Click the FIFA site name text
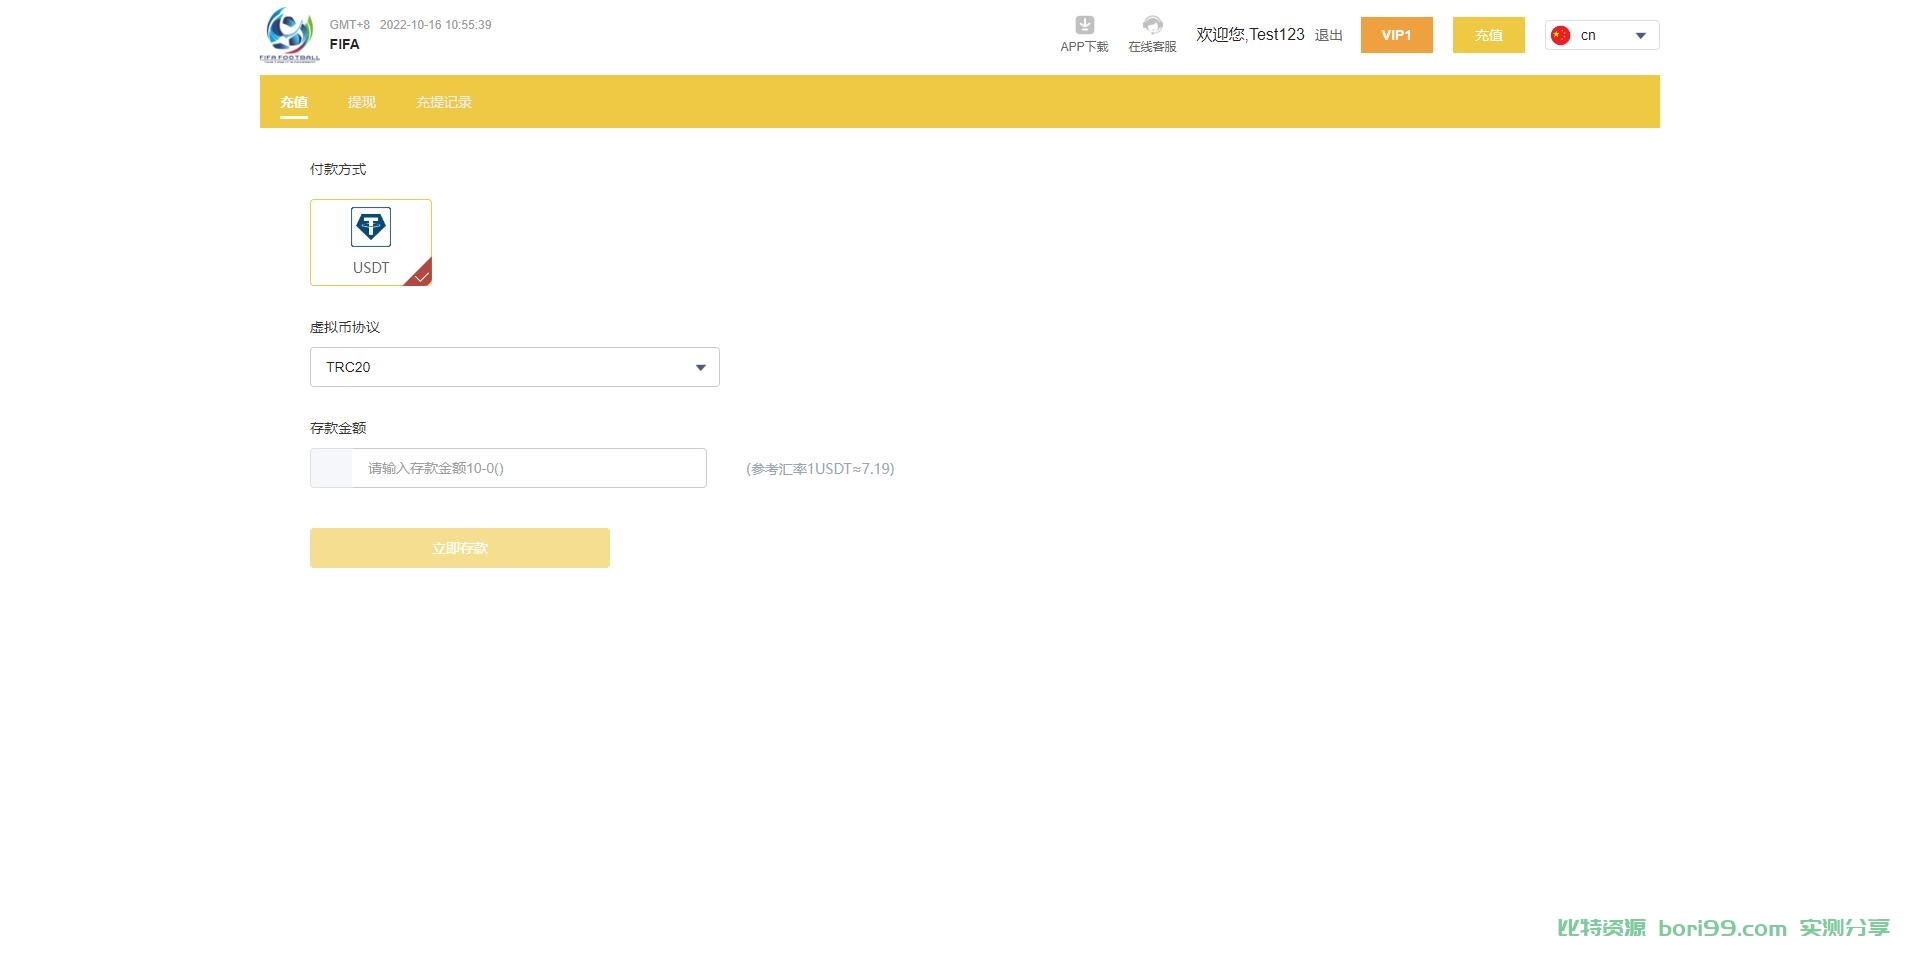 pos(345,44)
